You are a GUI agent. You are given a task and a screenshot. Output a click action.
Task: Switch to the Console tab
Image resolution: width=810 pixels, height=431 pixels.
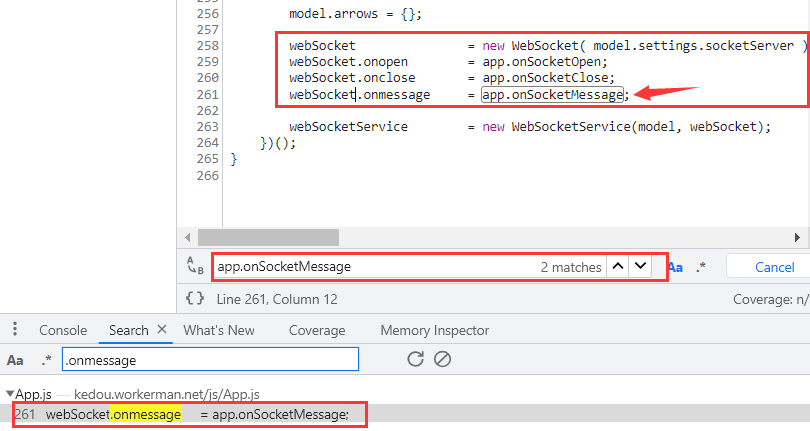[63, 330]
